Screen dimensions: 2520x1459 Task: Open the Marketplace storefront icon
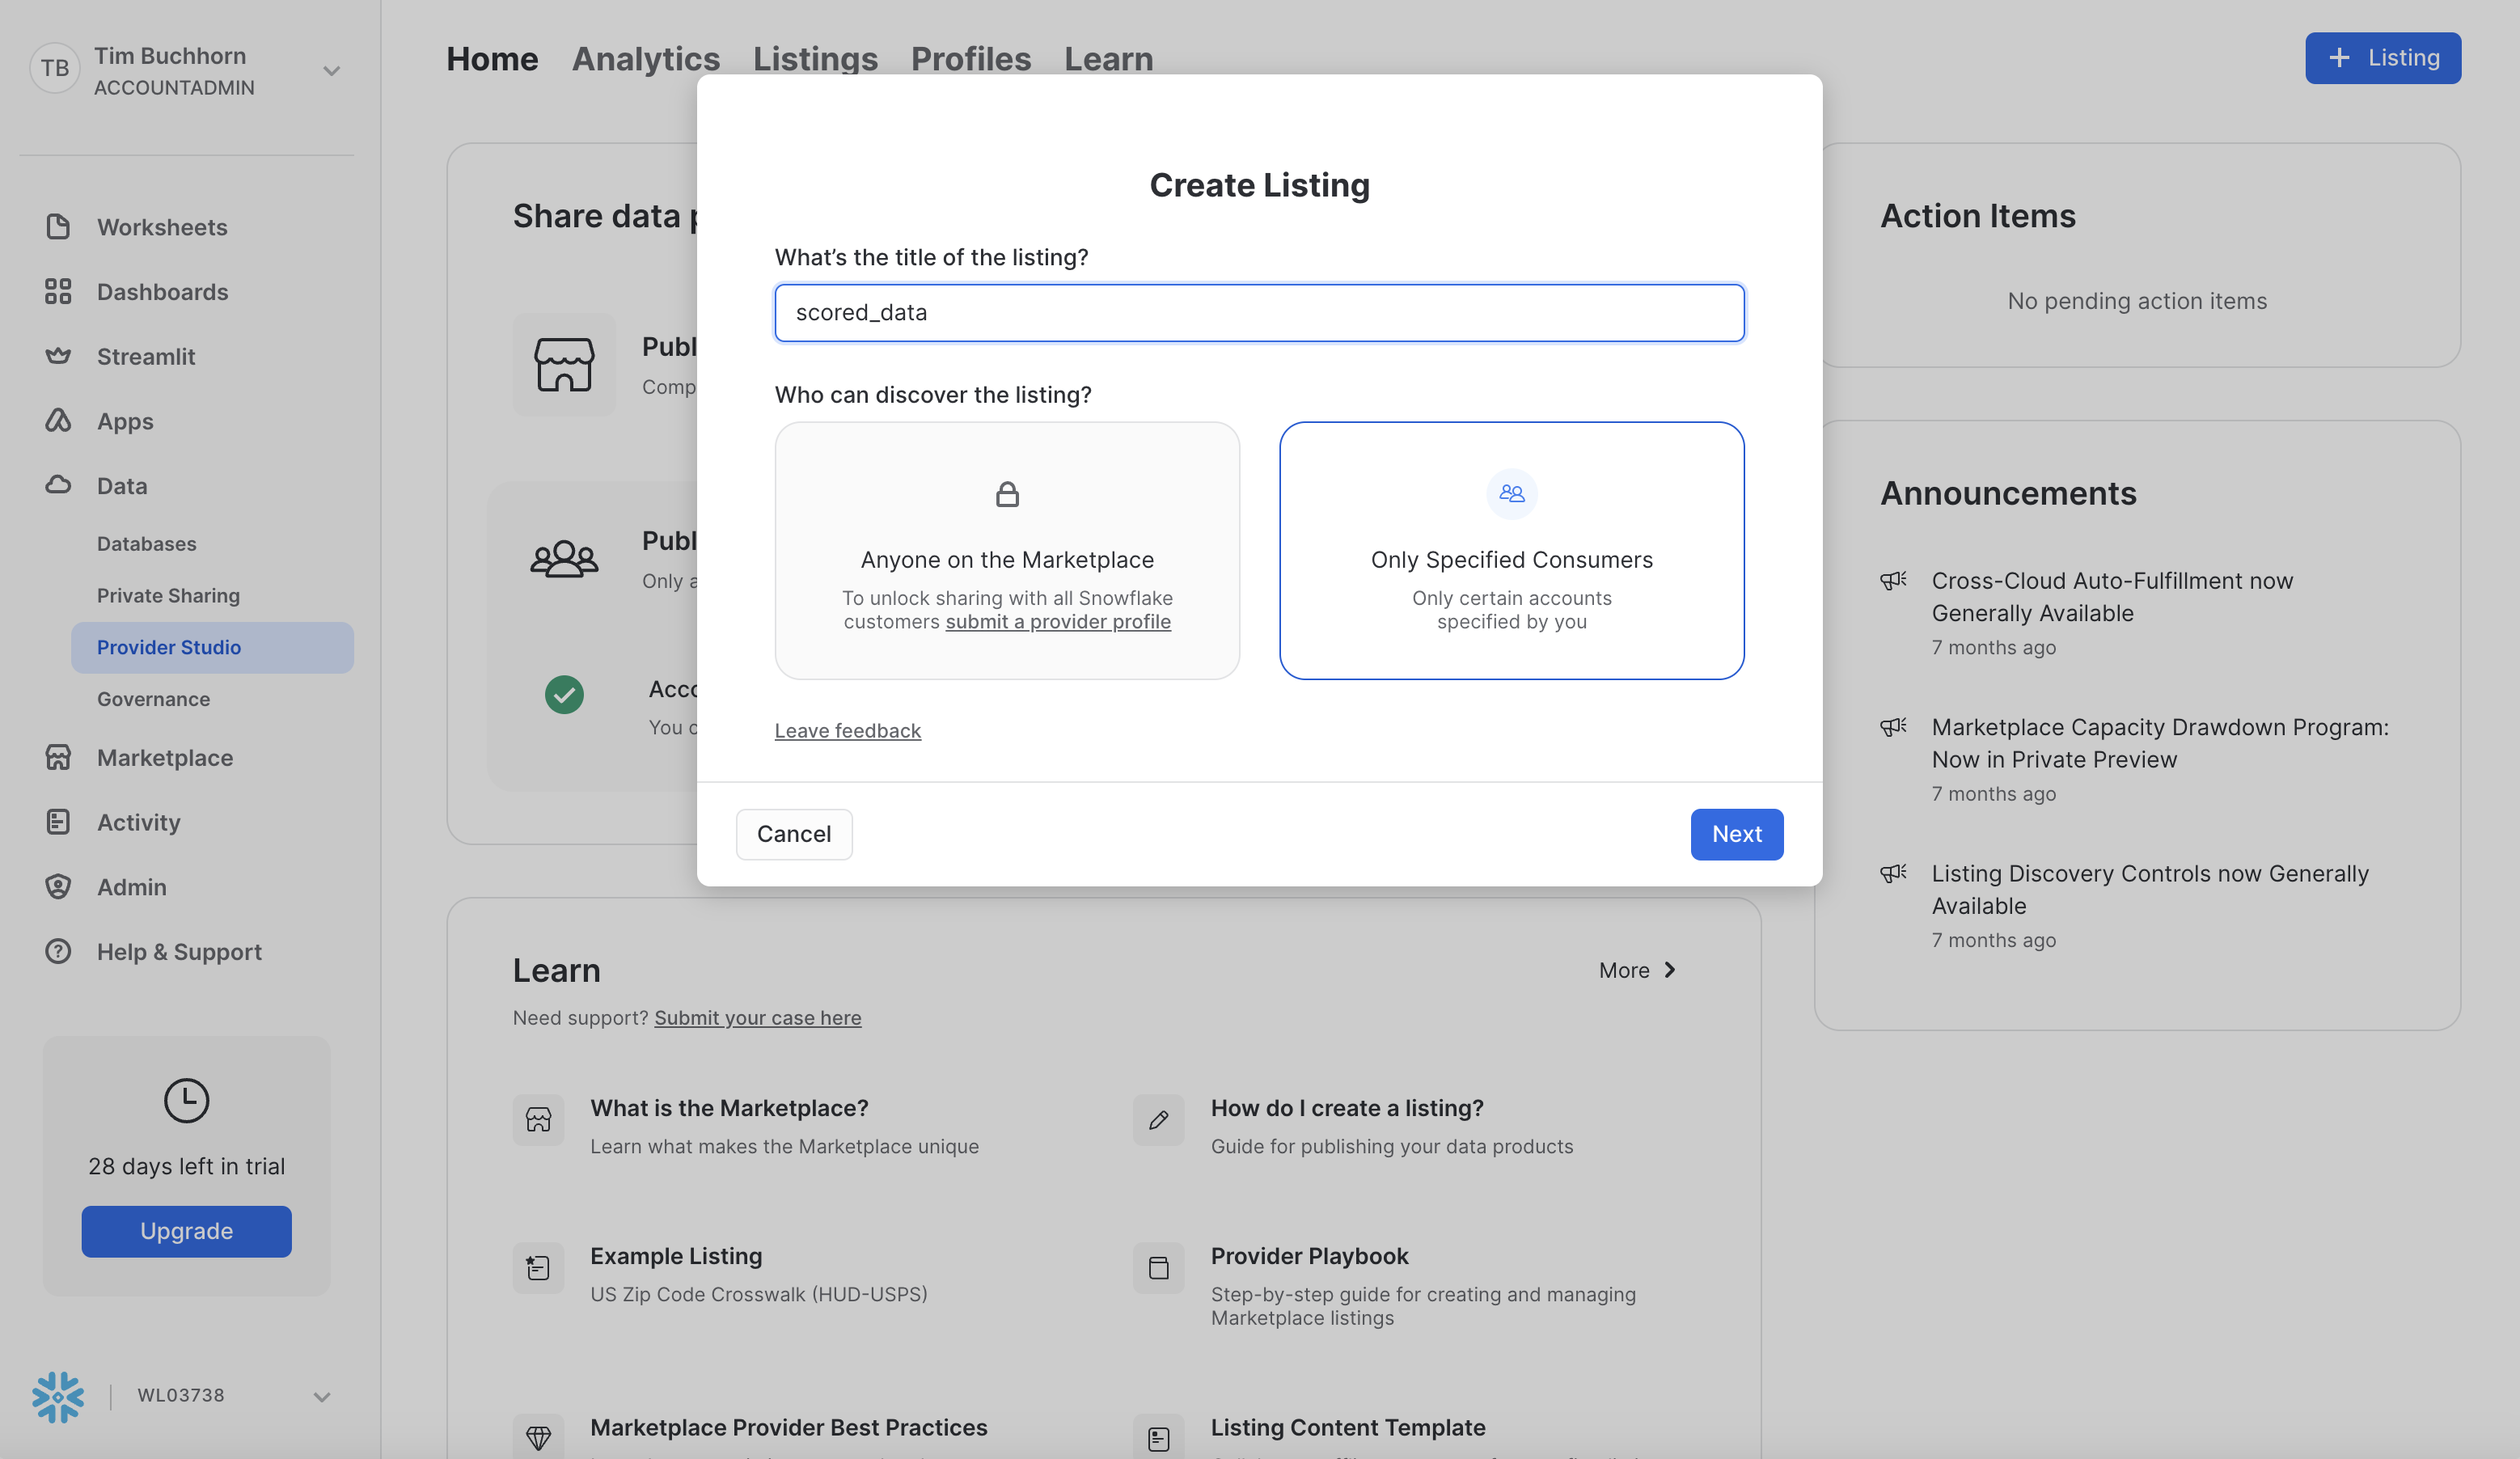[x=58, y=757]
